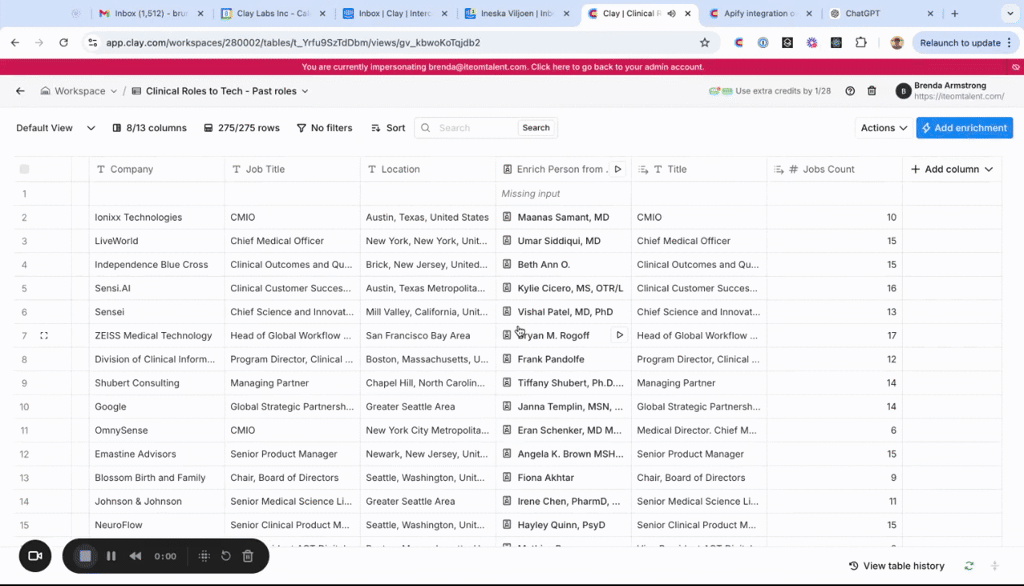Stop the screen recording
This screenshot has height=586, width=1024.
pyautogui.click(x=85, y=556)
